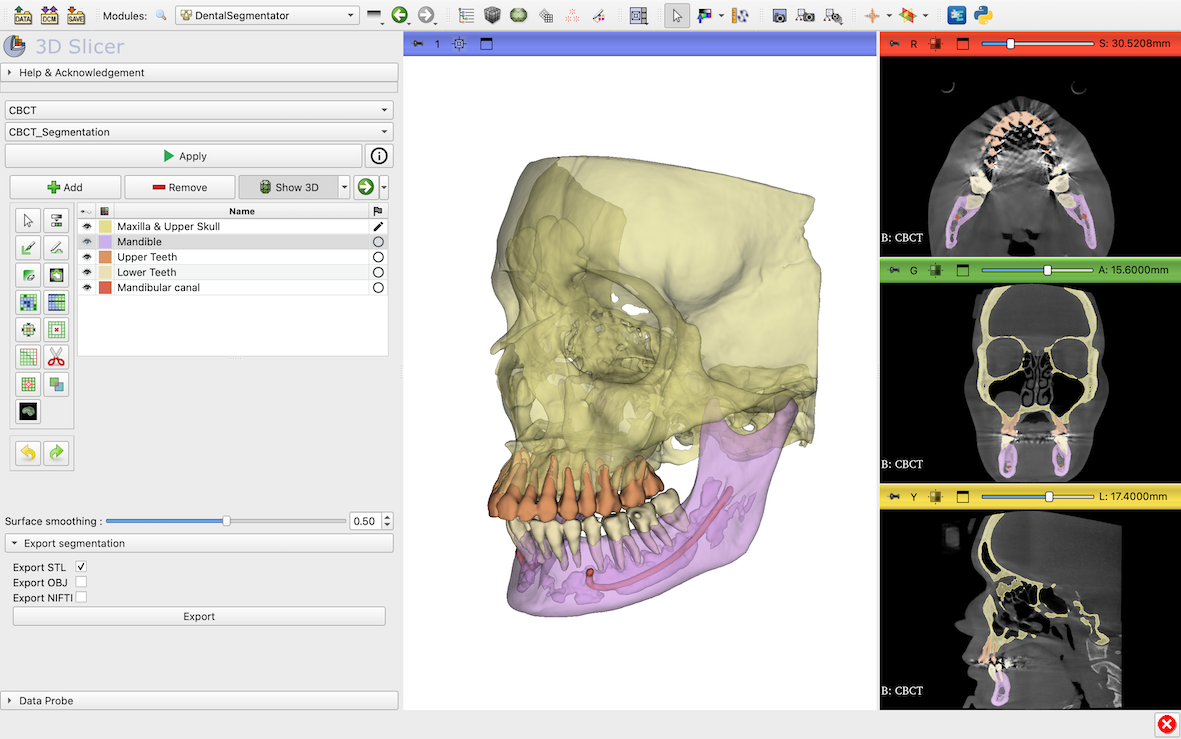
Task: Pin open the red slice view controller menu
Action: pos(895,43)
